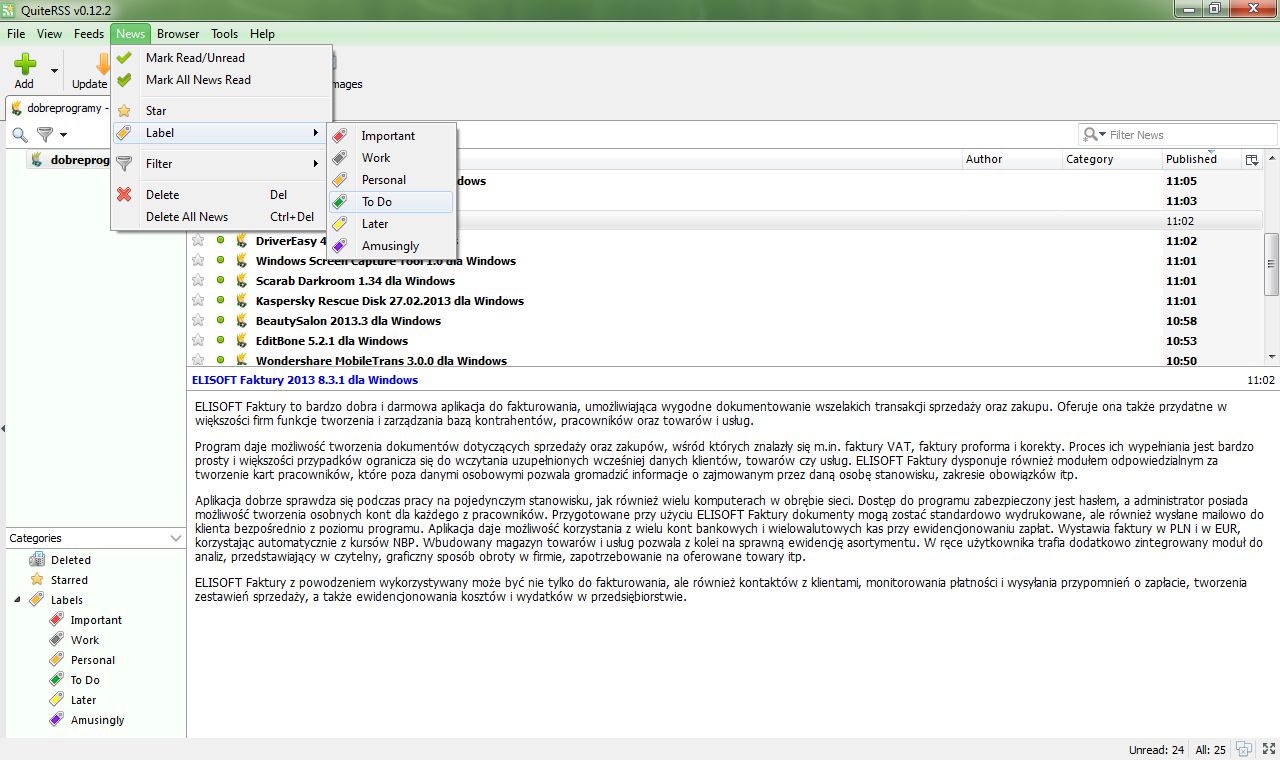Open the search options dropdown in Filter News
This screenshot has width=1280, height=760.
click(1094, 135)
